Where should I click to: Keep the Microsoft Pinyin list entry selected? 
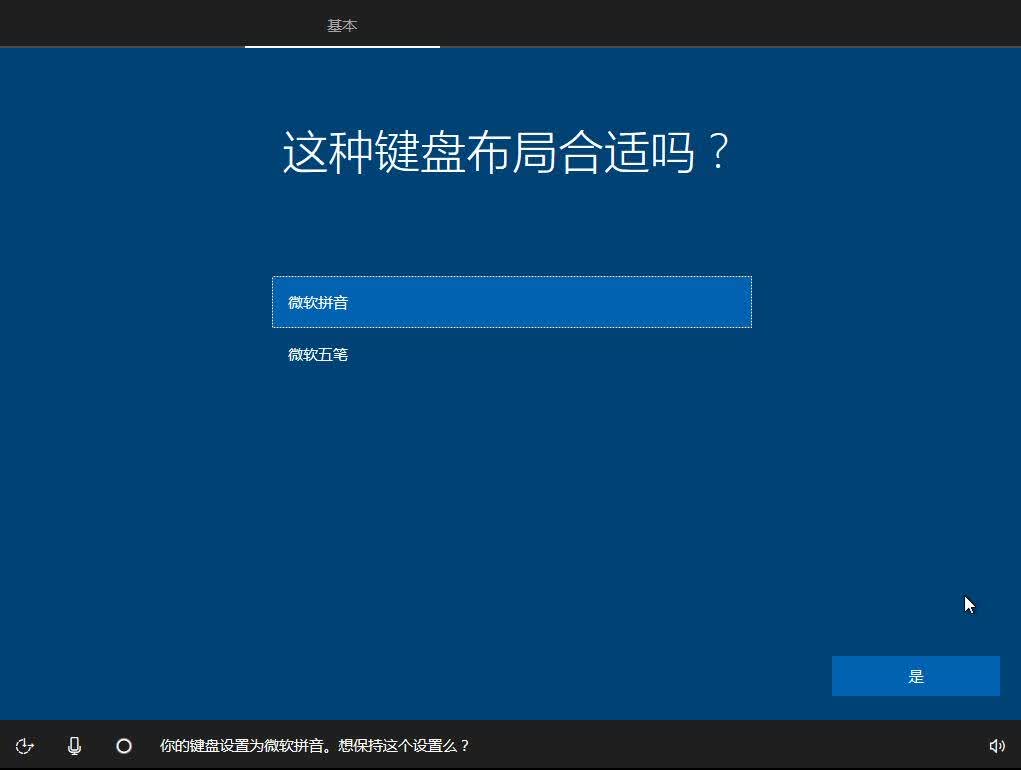[512, 302]
